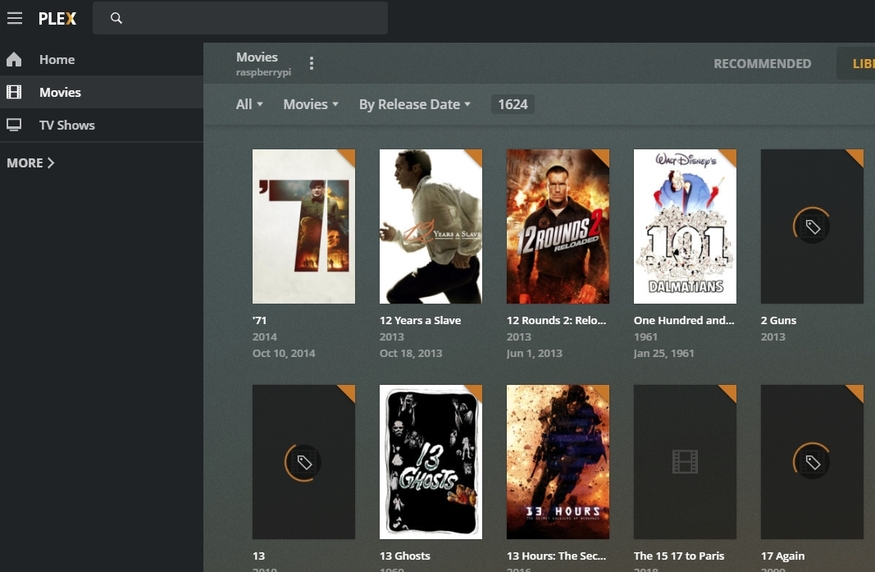Click the '71 title link
This screenshot has height=572, width=875.
pyautogui.click(x=259, y=320)
